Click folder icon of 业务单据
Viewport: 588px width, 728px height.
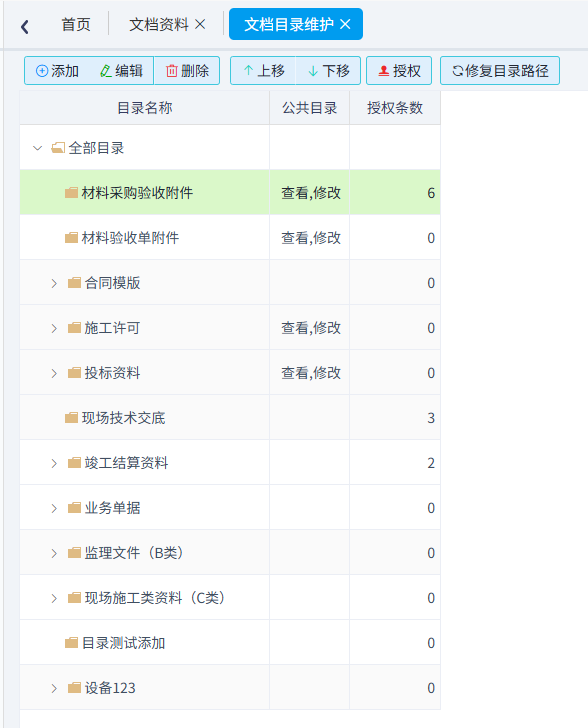pyautogui.click(x=74, y=508)
